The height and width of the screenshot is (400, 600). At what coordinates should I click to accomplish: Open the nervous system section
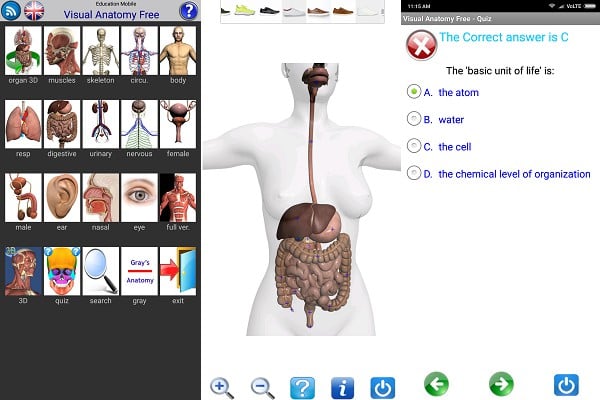pos(139,124)
